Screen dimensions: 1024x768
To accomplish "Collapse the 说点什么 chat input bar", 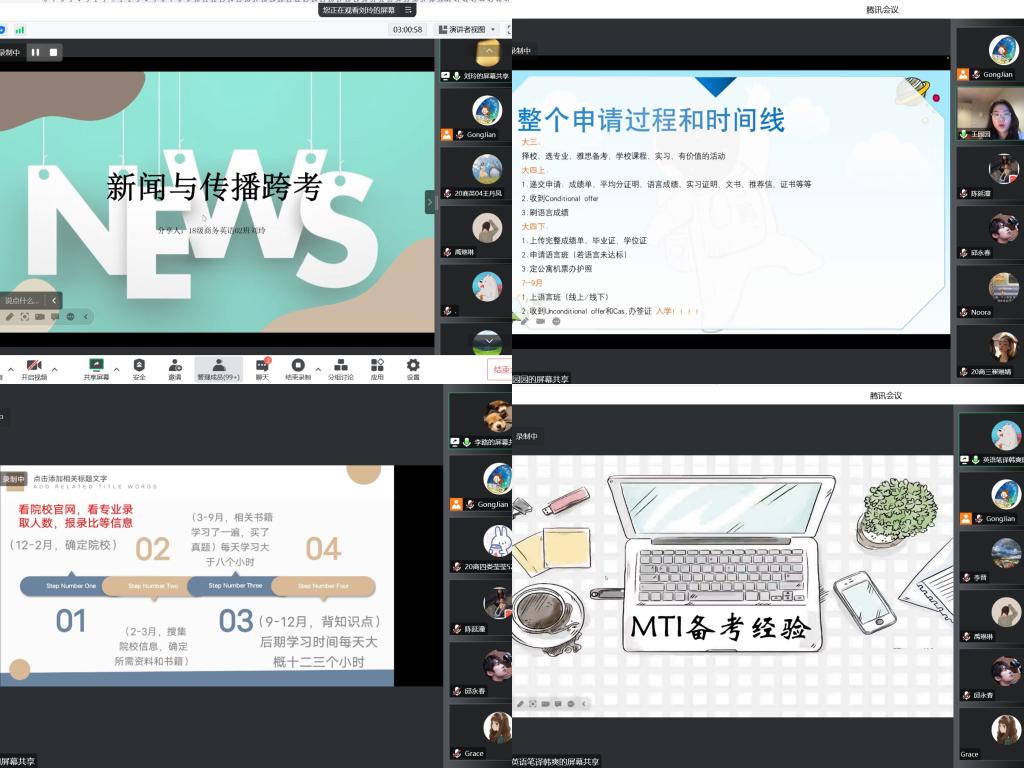I will click(55, 300).
